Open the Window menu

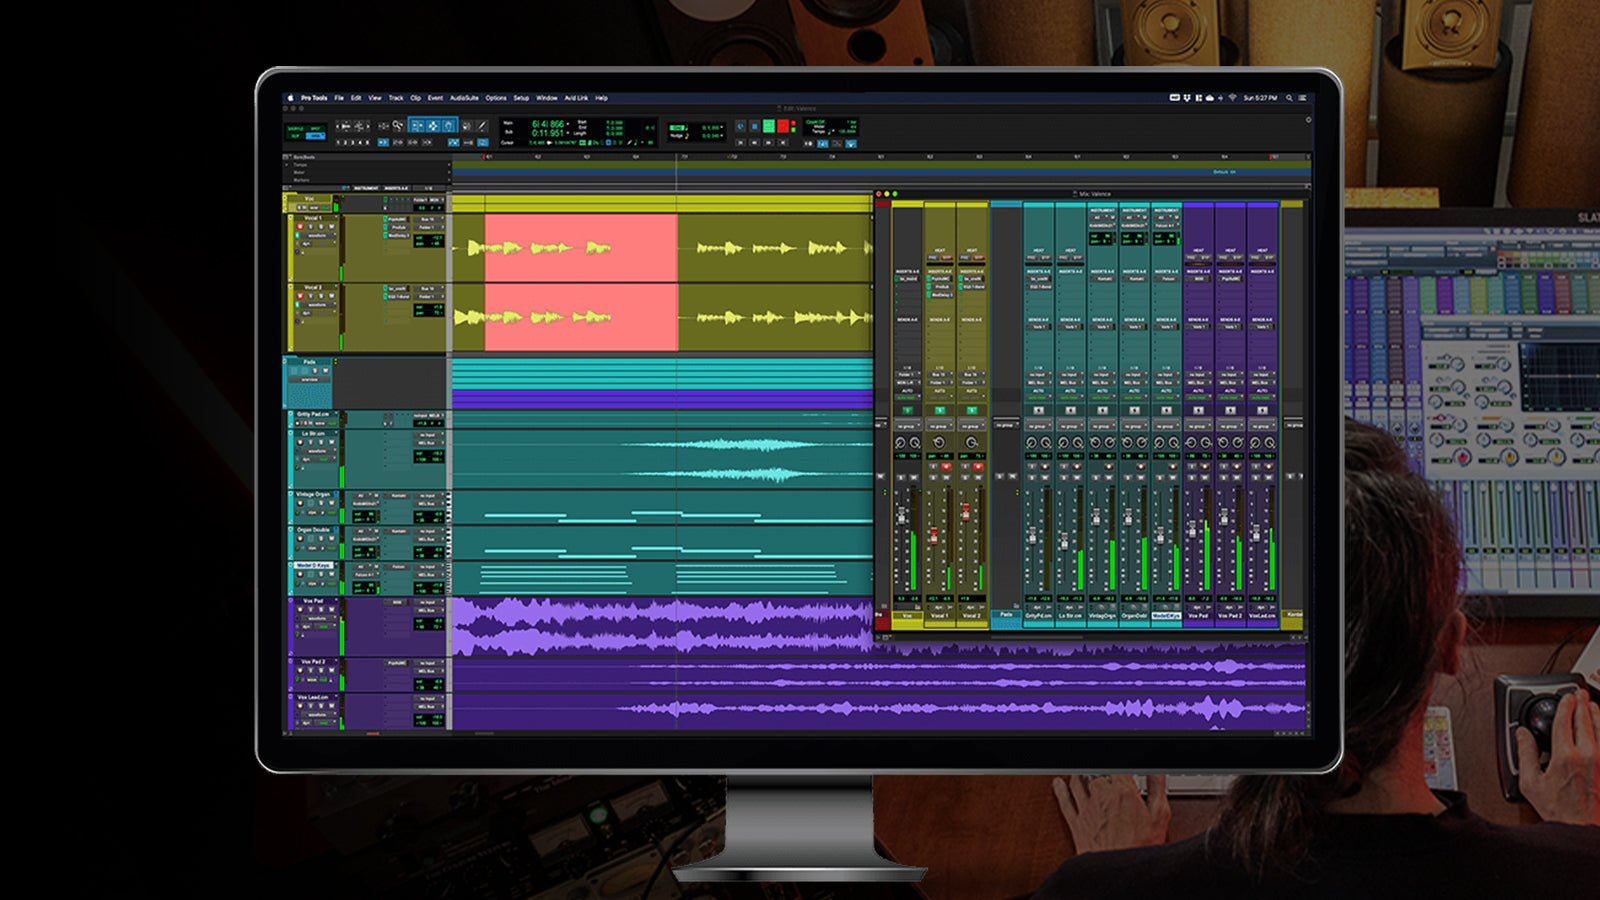[547, 98]
